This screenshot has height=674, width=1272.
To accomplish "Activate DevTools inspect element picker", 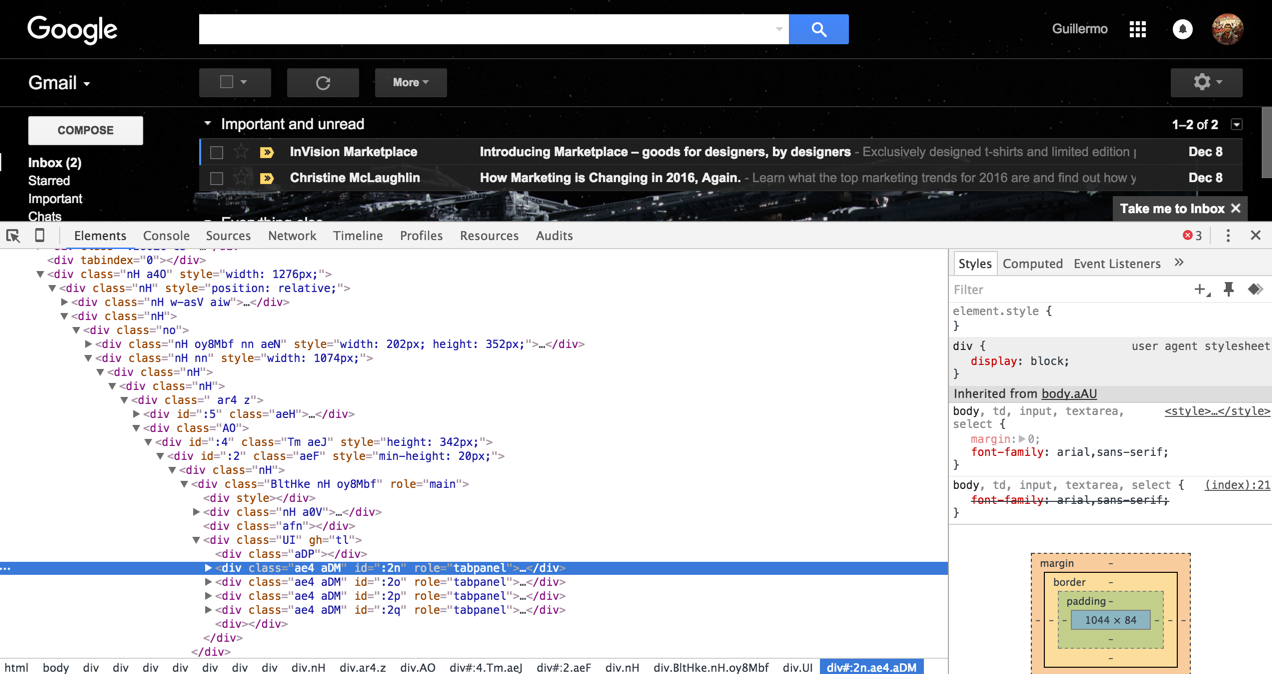I will pyautogui.click(x=13, y=236).
